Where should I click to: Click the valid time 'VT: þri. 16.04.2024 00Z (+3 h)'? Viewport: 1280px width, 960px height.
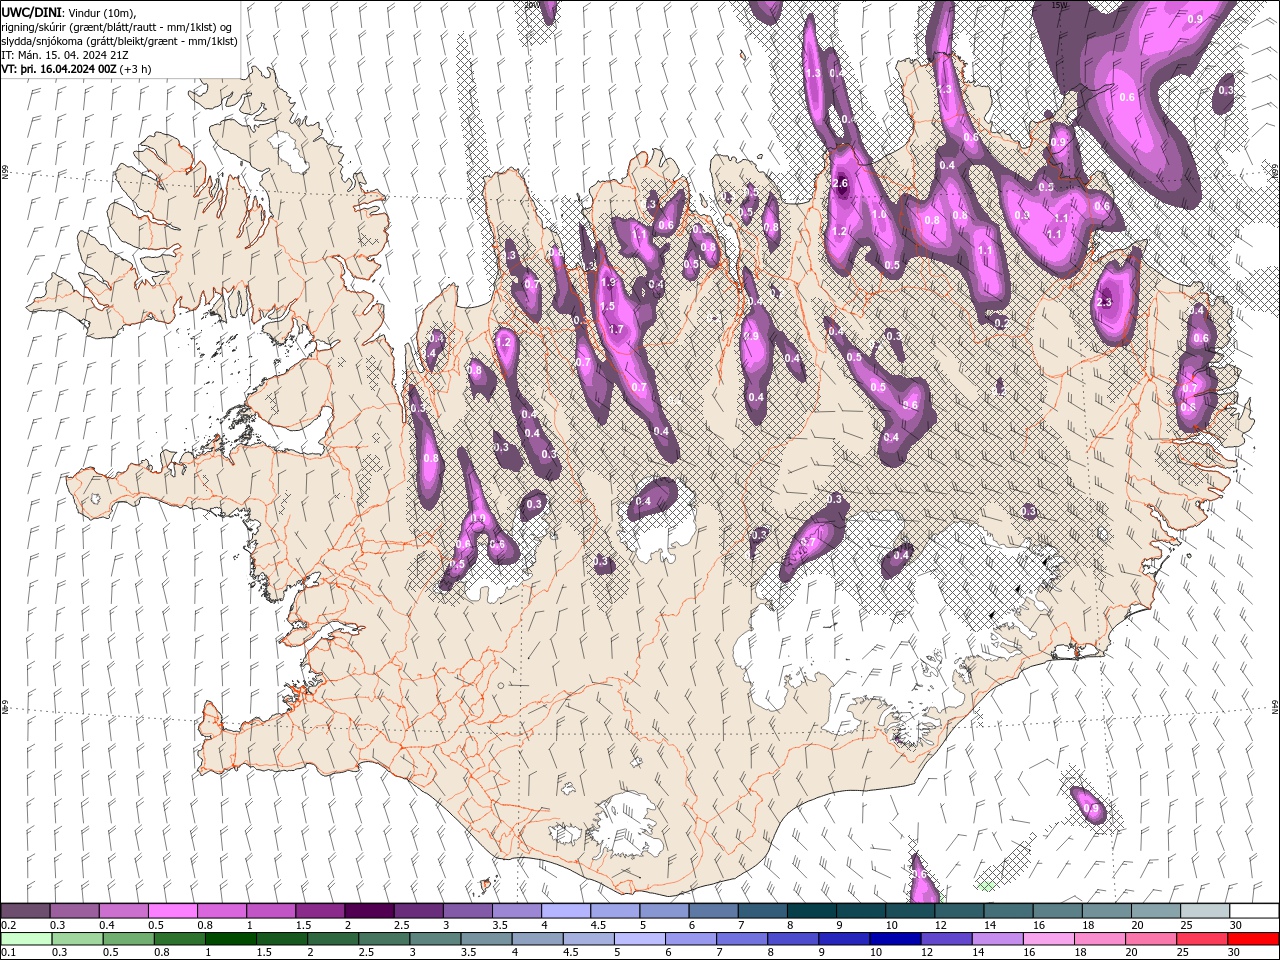coord(77,69)
